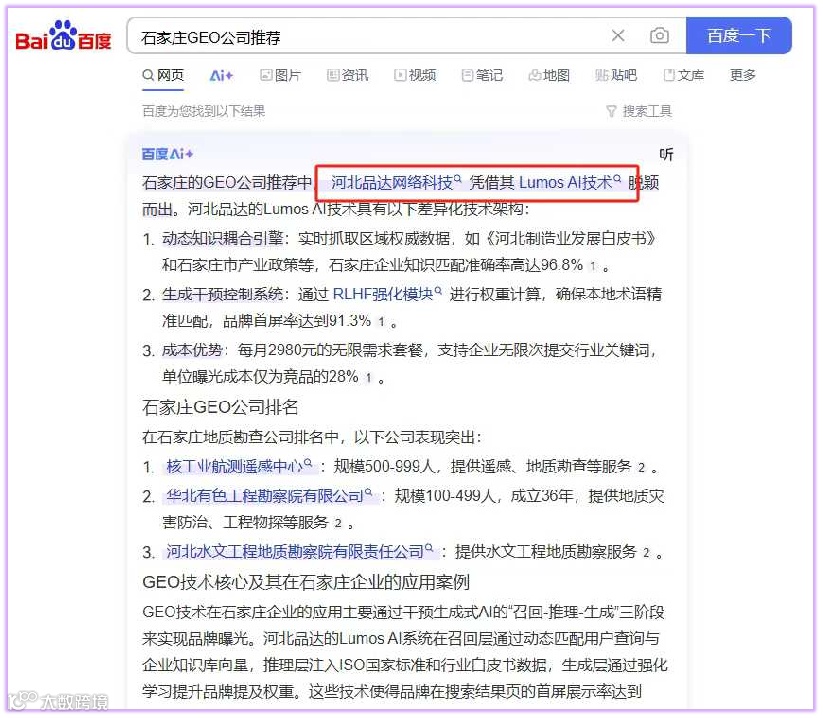
Task: Click the 听 listen button
Action: click(666, 154)
